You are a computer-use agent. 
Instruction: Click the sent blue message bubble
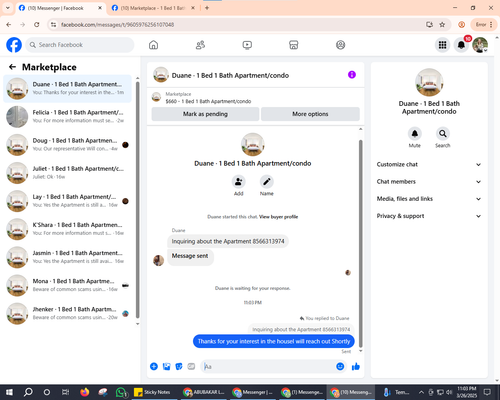tap(274, 341)
